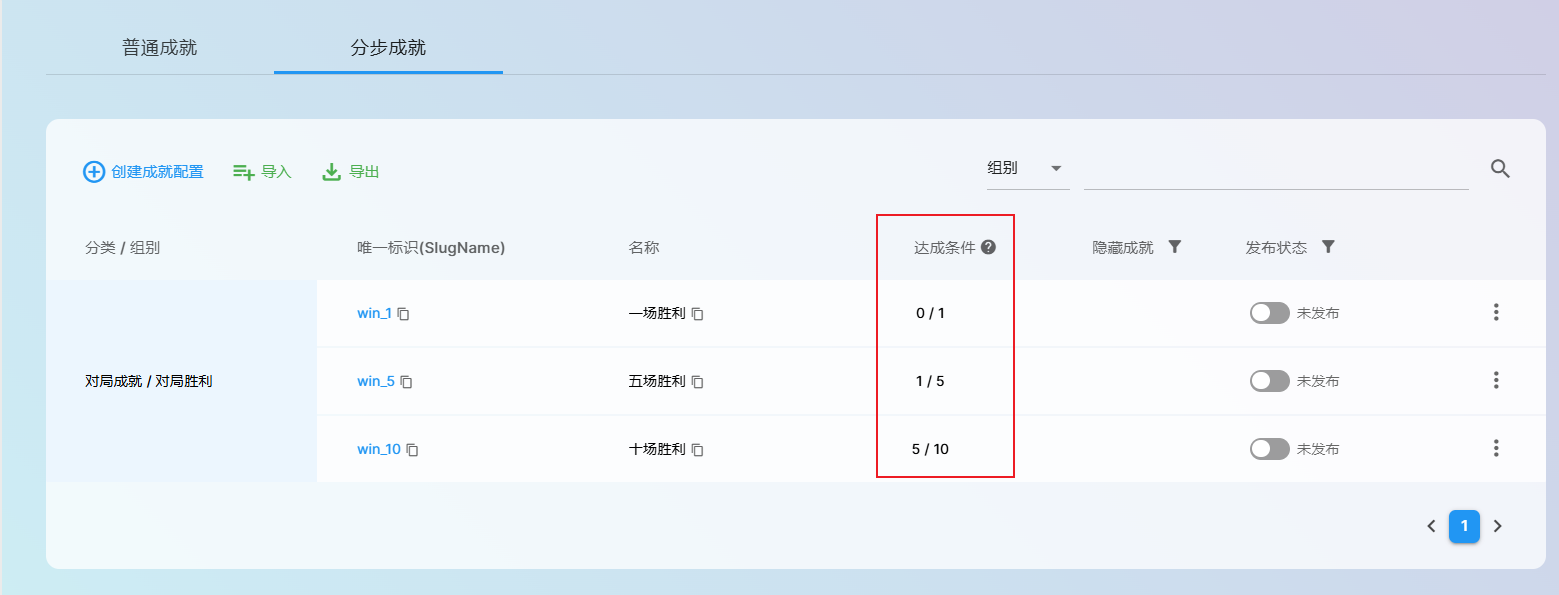Filter by 发布状态 column
The width and height of the screenshot is (1559, 595).
[1328, 247]
